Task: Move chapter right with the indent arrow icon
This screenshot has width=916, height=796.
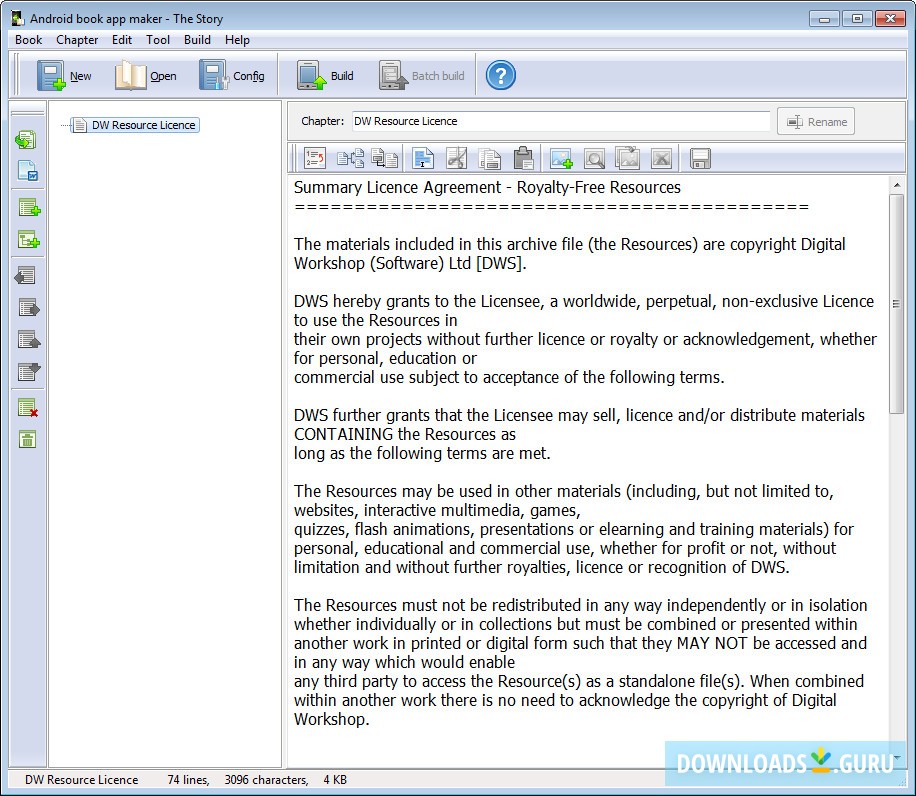Action: (29, 307)
